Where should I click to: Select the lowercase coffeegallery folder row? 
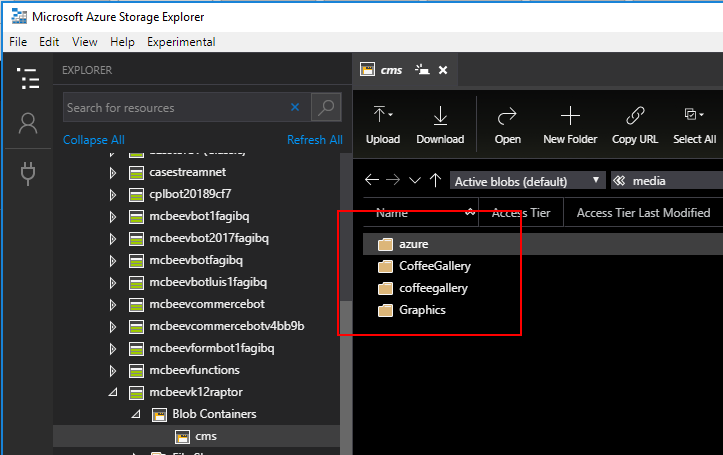[x=543, y=288]
